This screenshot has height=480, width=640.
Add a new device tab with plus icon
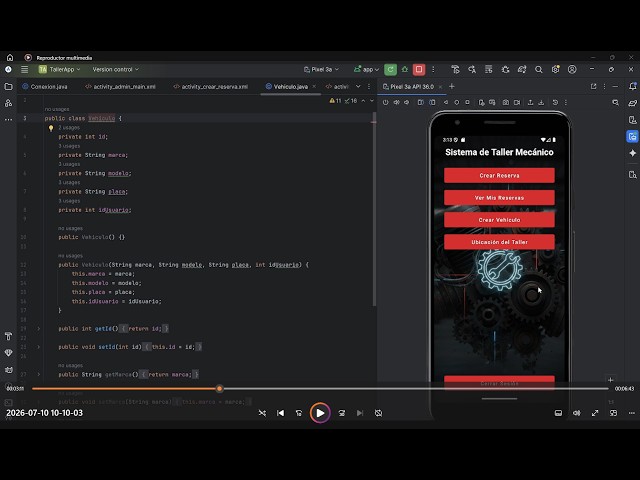point(452,87)
